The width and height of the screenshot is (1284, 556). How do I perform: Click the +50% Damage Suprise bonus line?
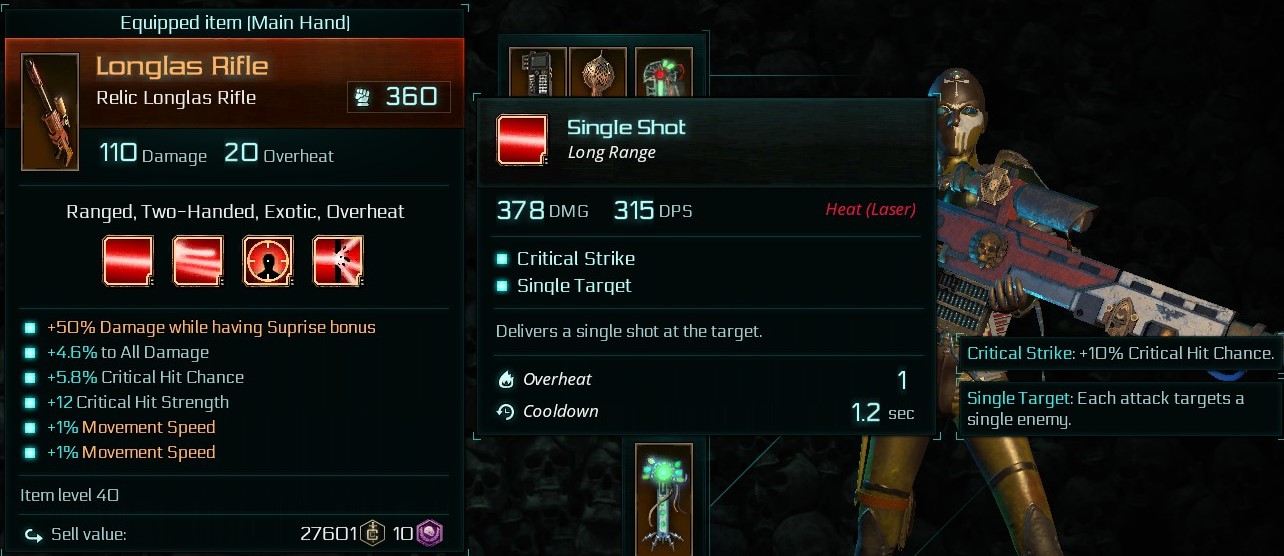point(211,327)
